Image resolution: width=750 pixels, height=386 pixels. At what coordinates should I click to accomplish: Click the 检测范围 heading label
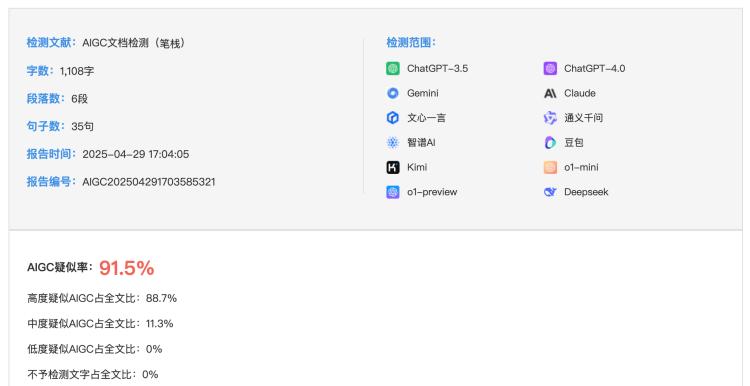tap(411, 43)
